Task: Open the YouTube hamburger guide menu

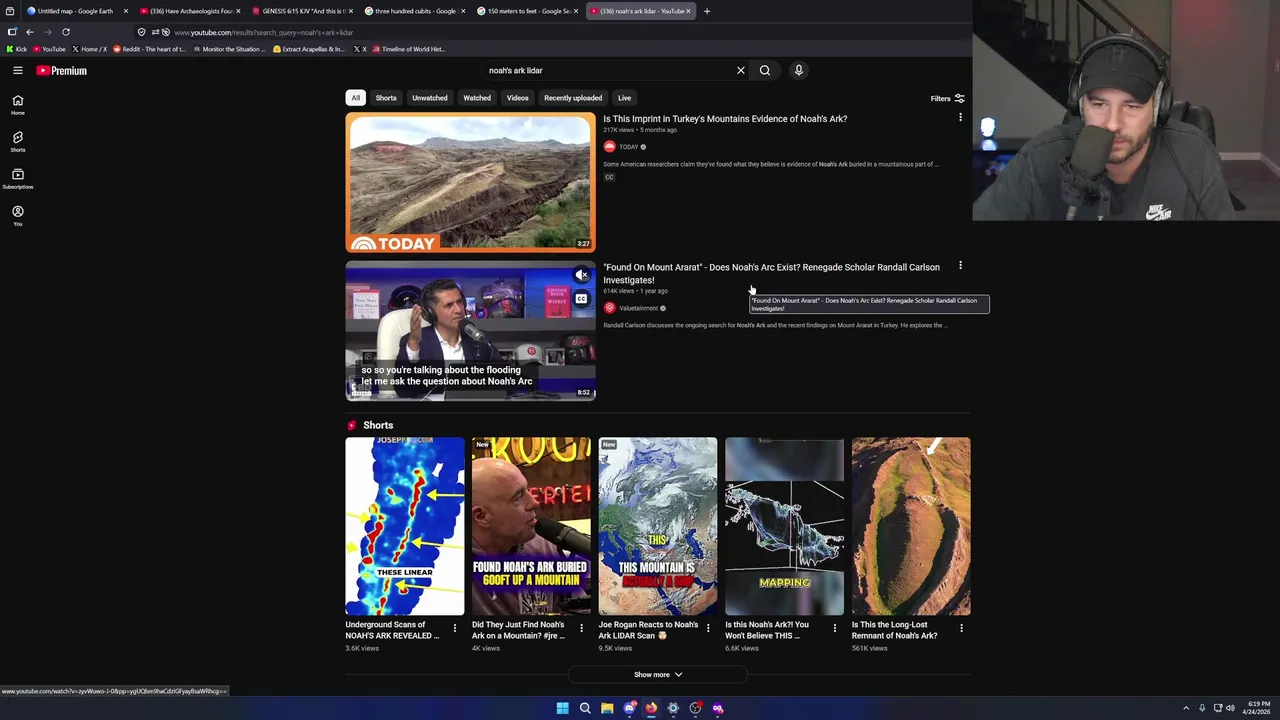Action: 18,70
